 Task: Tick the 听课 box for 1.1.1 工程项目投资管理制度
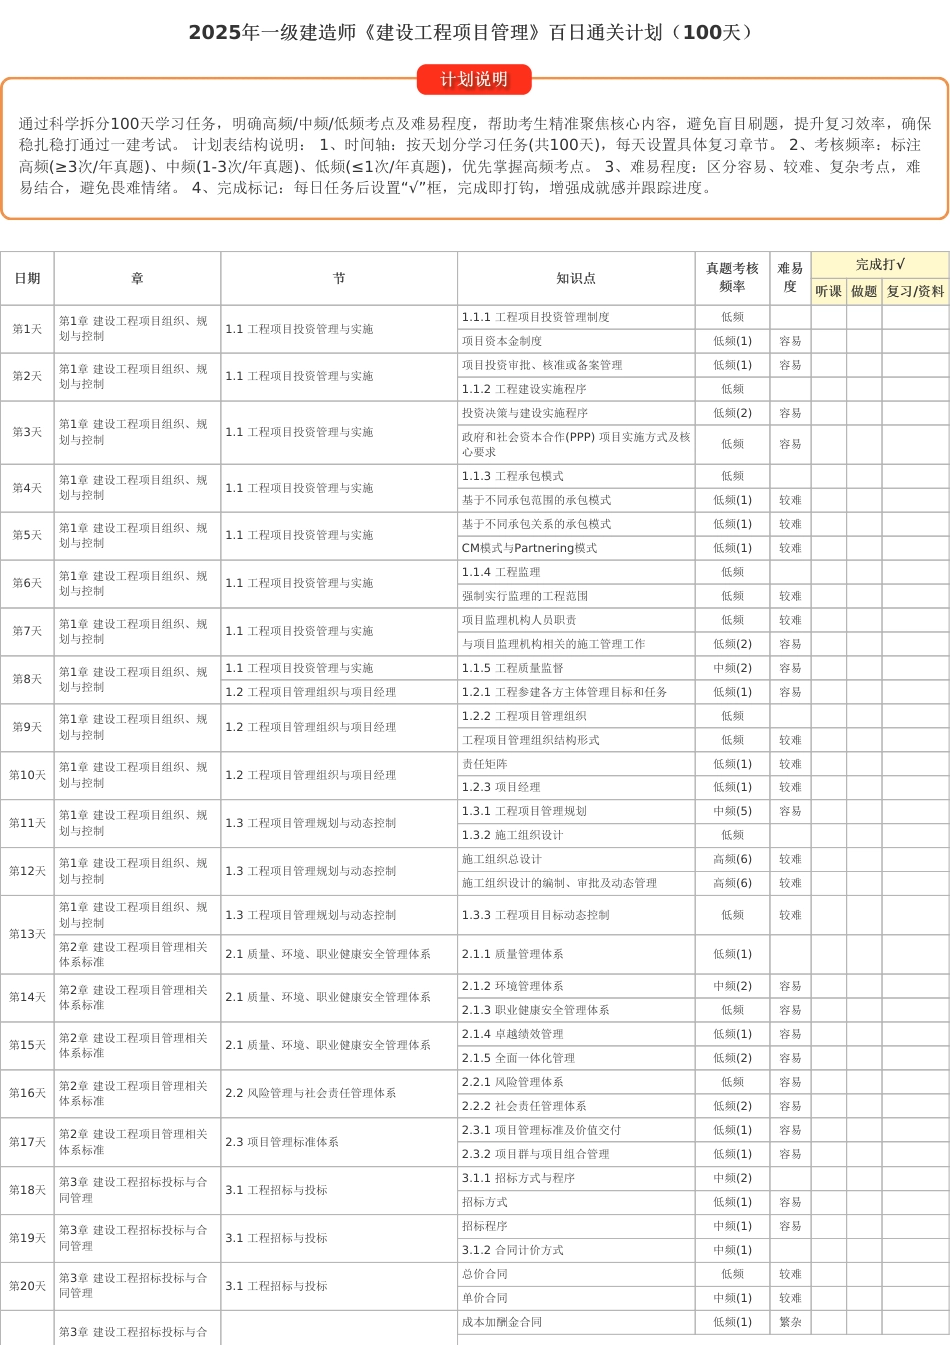(829, 317)
